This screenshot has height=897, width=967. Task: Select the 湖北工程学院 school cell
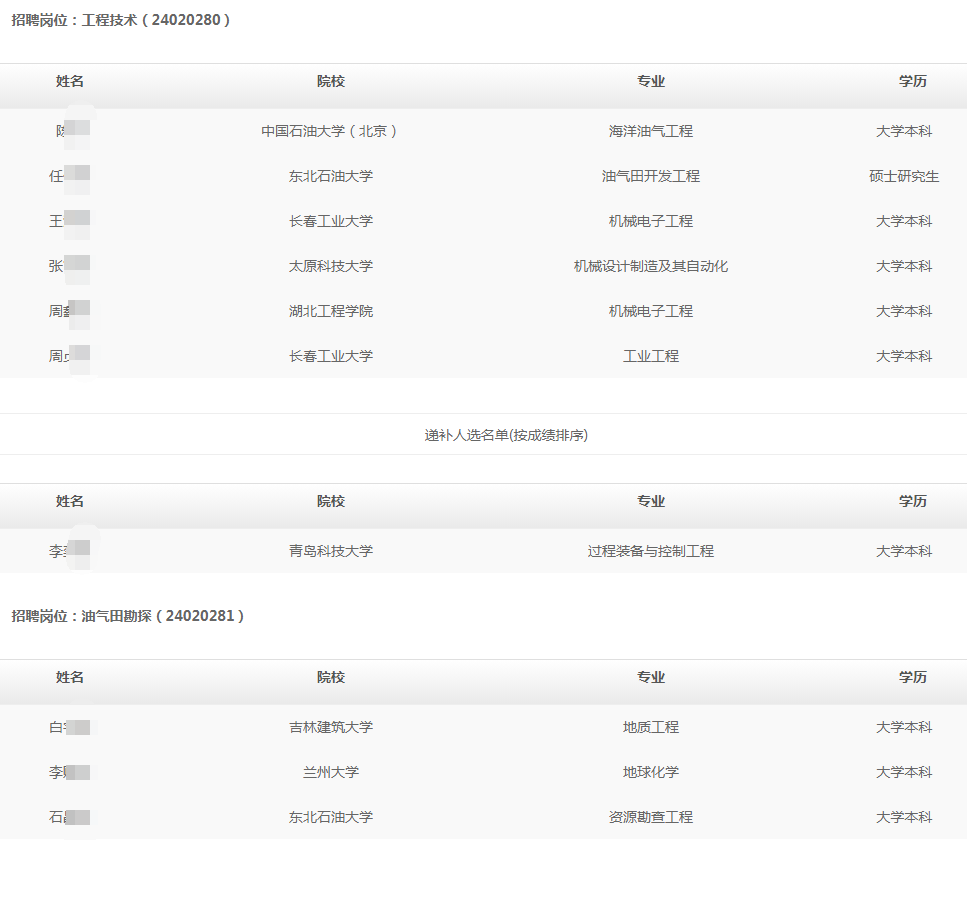330,311
